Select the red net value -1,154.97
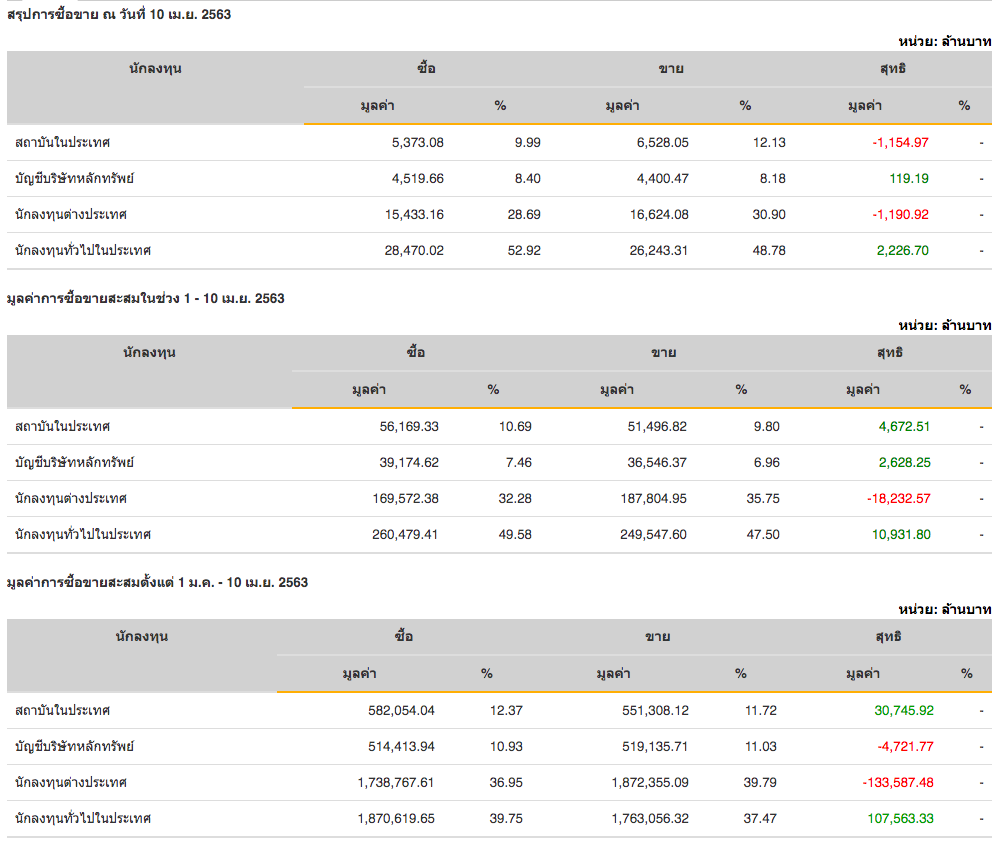 (900, 142)
